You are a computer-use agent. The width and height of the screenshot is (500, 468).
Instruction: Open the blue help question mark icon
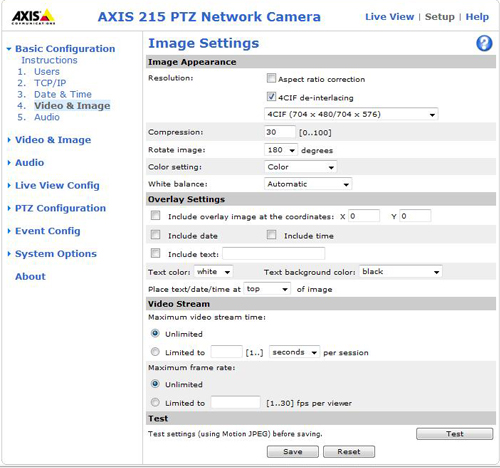coord(484,43)
